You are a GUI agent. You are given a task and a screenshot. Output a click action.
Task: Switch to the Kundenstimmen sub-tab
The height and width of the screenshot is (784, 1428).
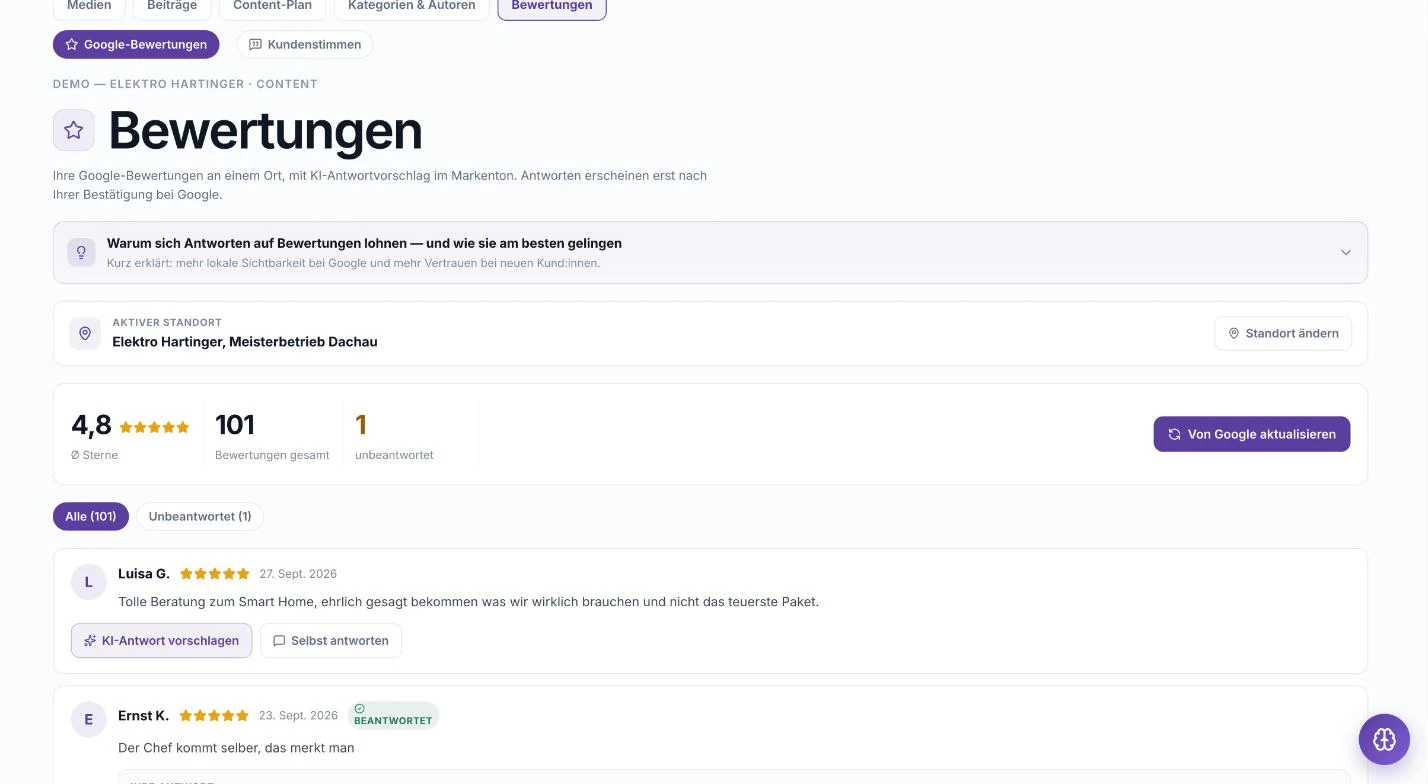coord(305,44)
